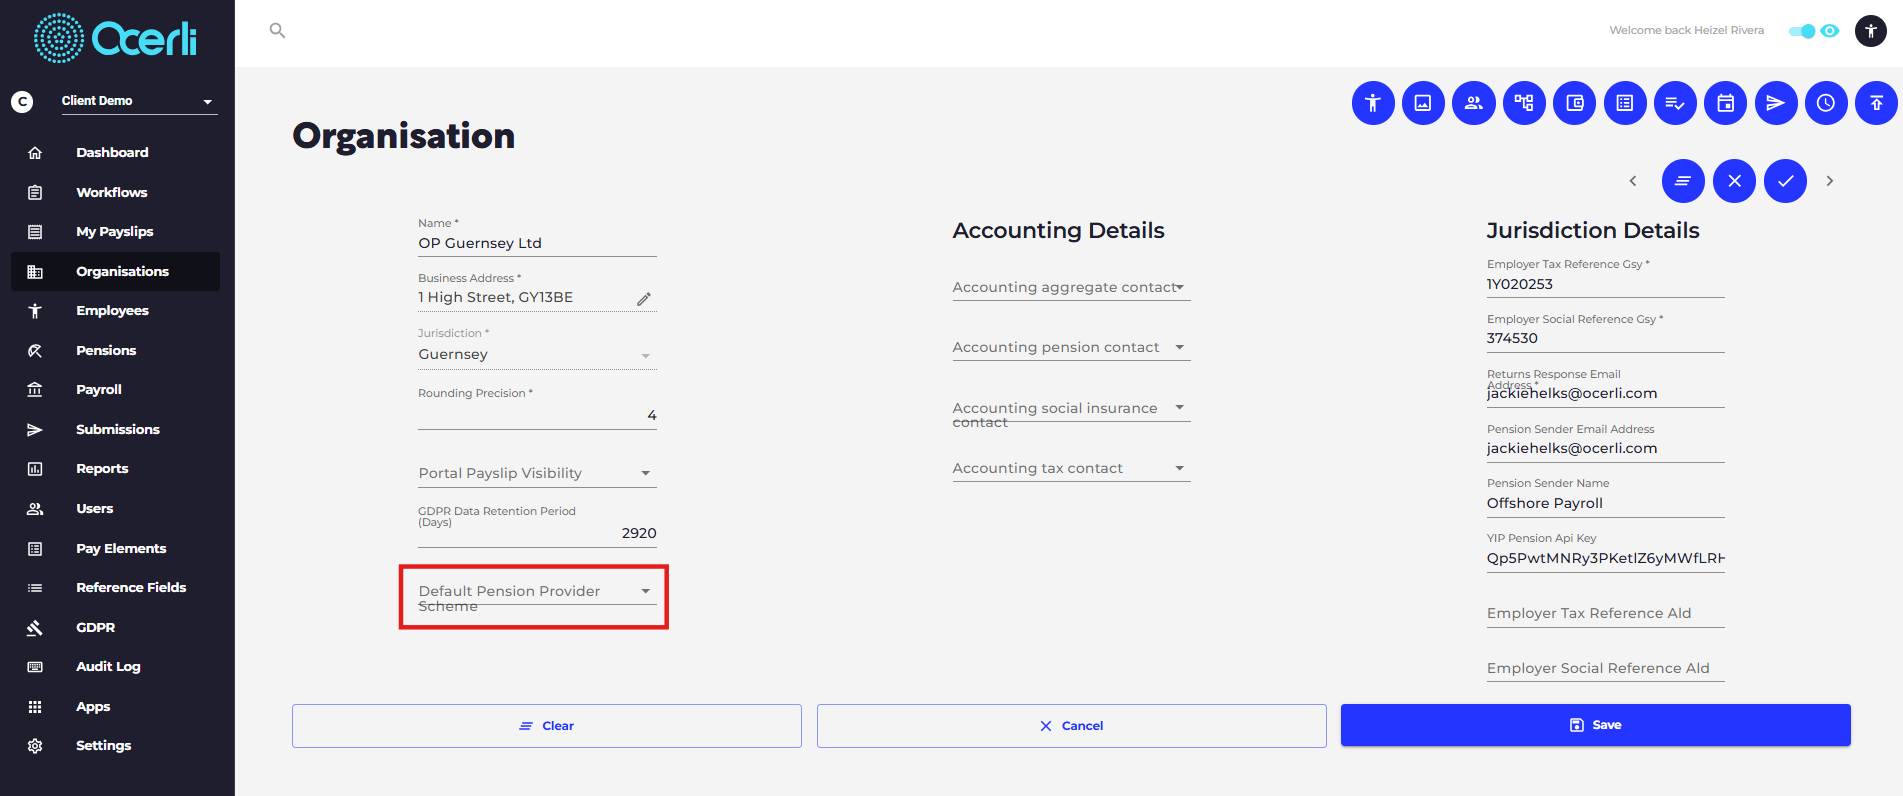Open the Default Pension Provider Scheme dropdown
The height and width of the screenshot is (796, 1903).
[x=537, y=594]
